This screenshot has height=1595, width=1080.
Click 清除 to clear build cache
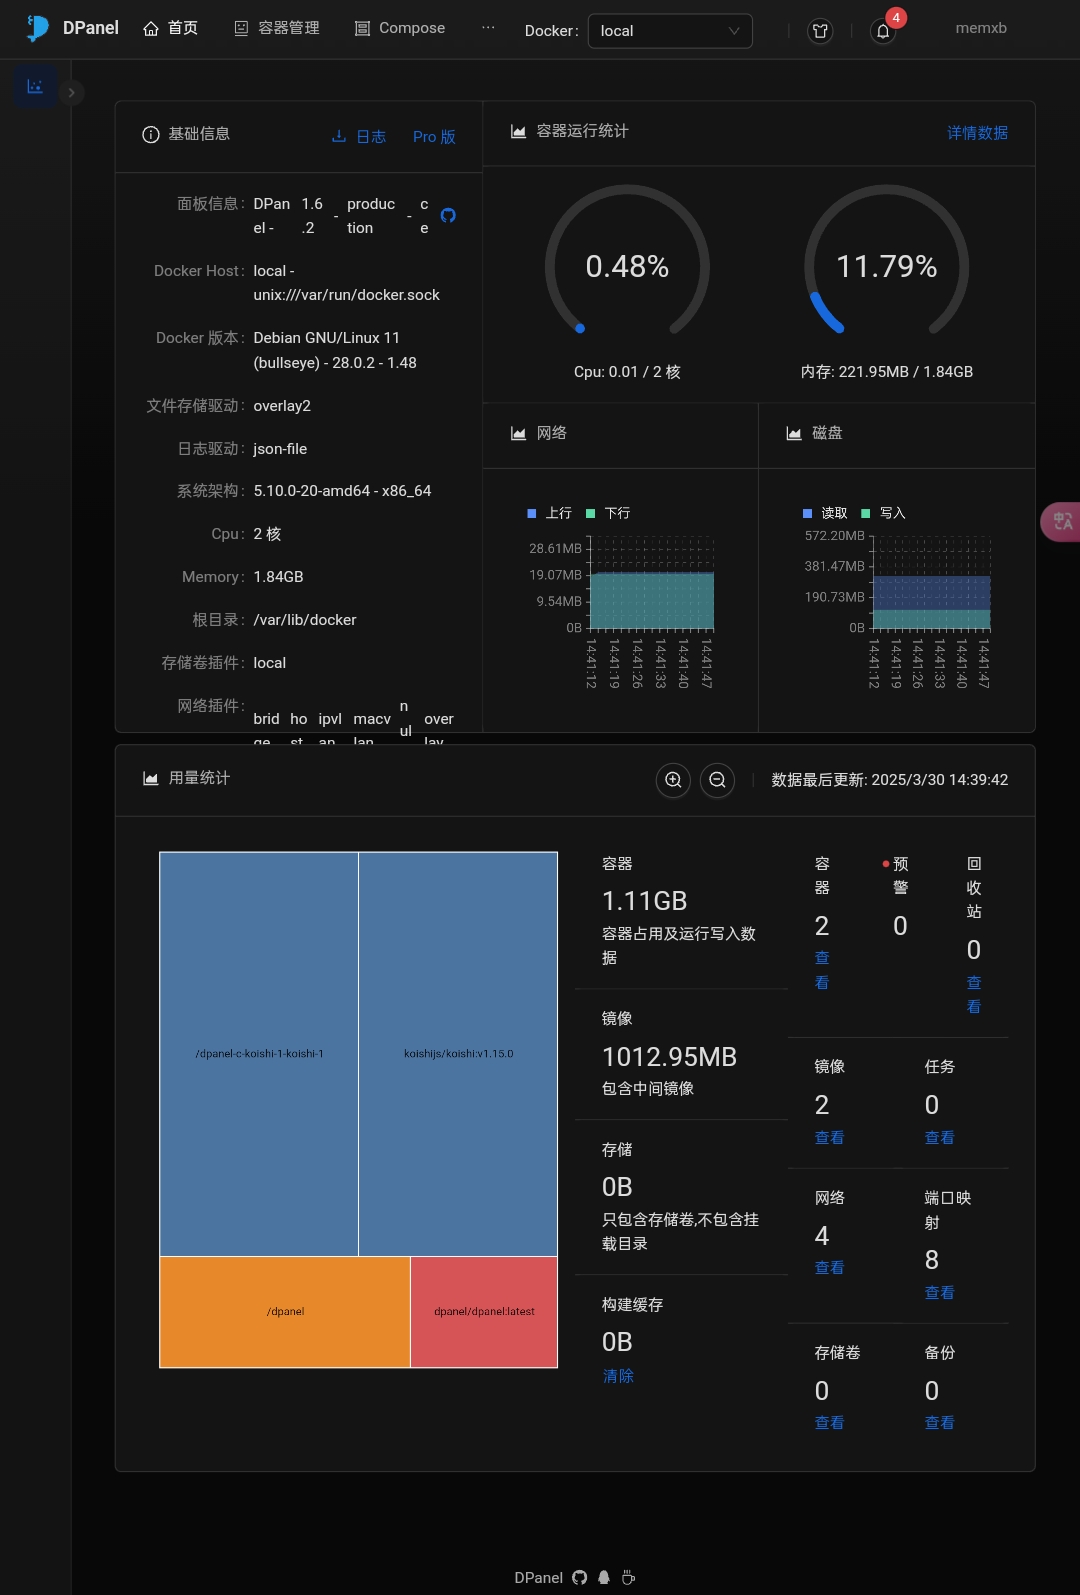(x=618, y=1376)
